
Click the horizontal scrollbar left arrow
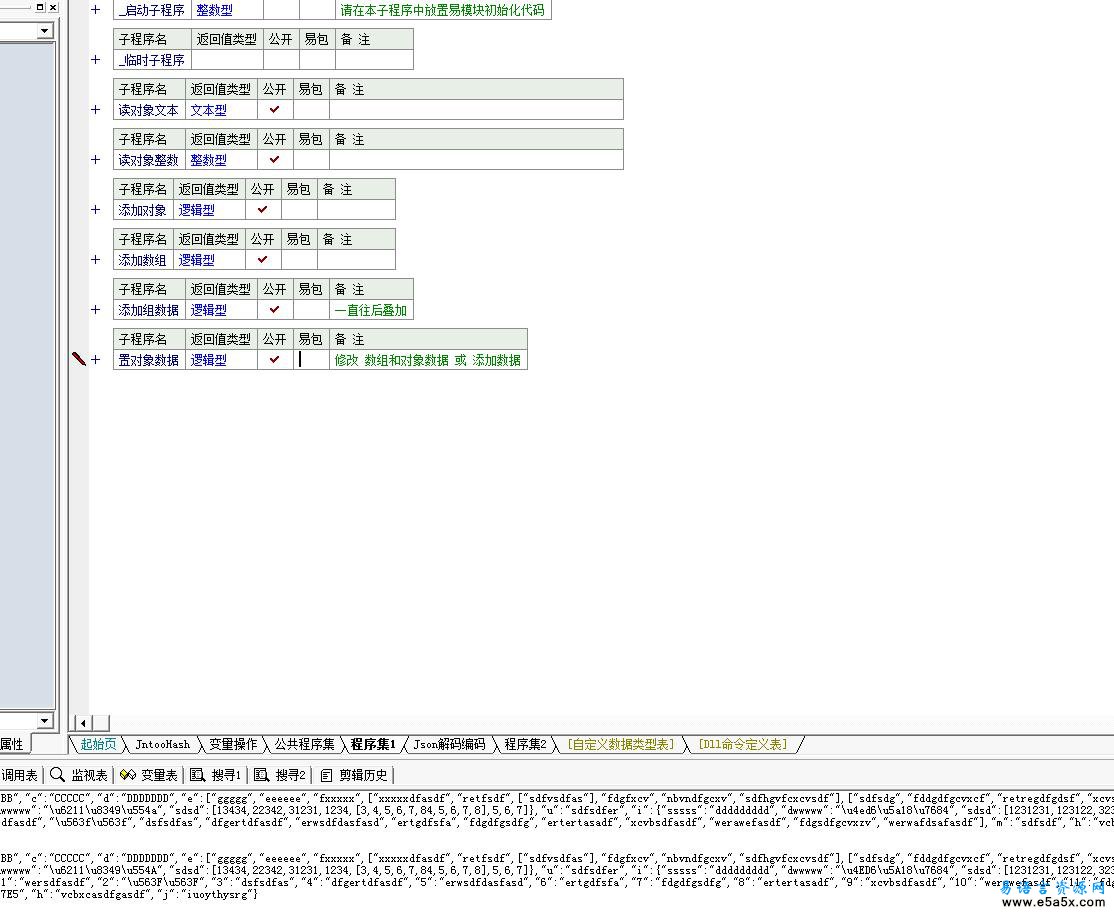pos(84,723)
